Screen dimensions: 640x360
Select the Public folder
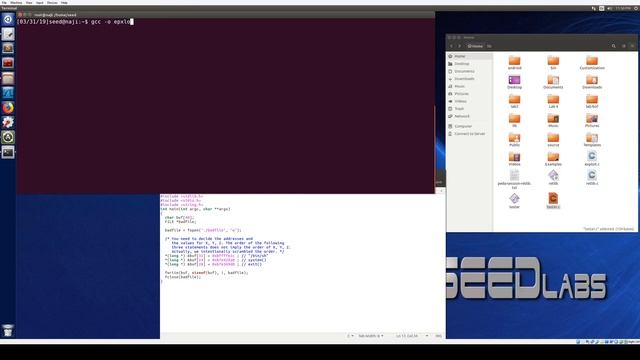pos(514,139)
